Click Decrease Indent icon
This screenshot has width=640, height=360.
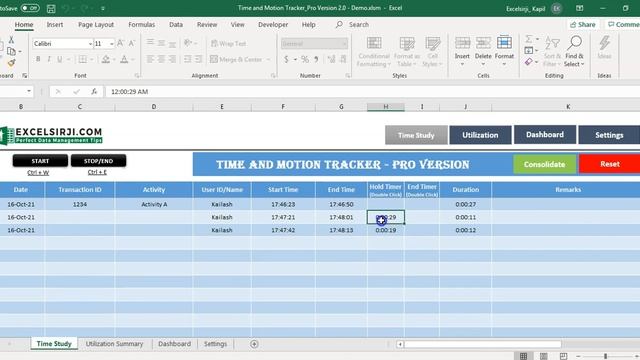(187, 60)
